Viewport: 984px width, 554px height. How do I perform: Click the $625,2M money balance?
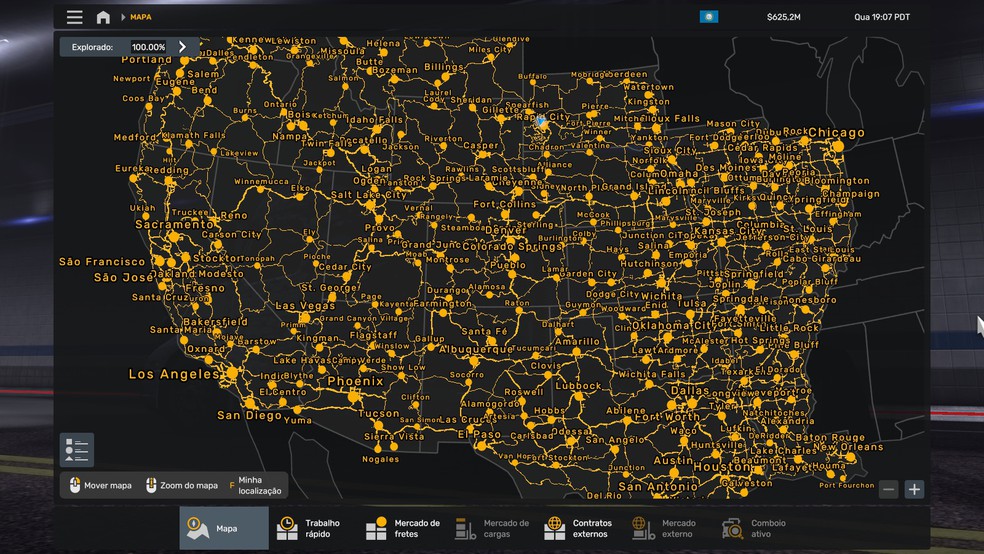[783, 17]
